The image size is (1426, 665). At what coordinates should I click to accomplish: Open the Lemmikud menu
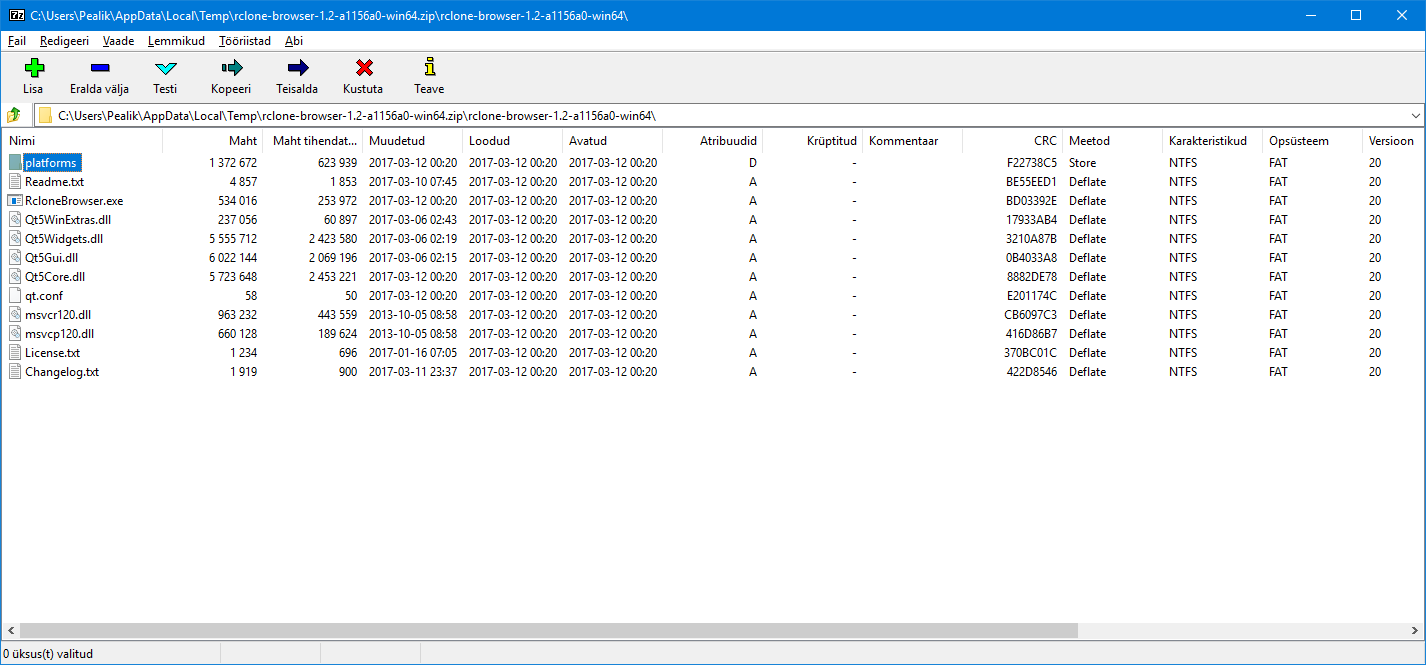[176, 41]
